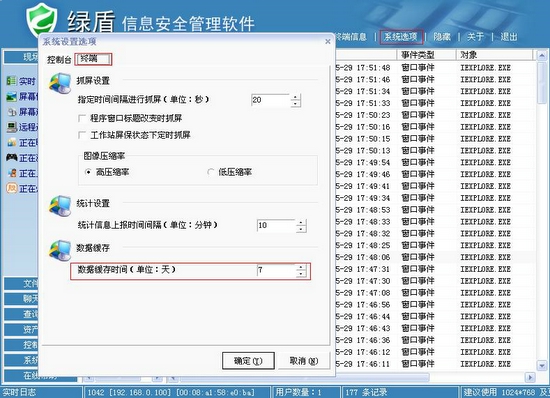Click the 实时 sidebar icon
The height and width of the screenshot is (398, 550).
12,81
